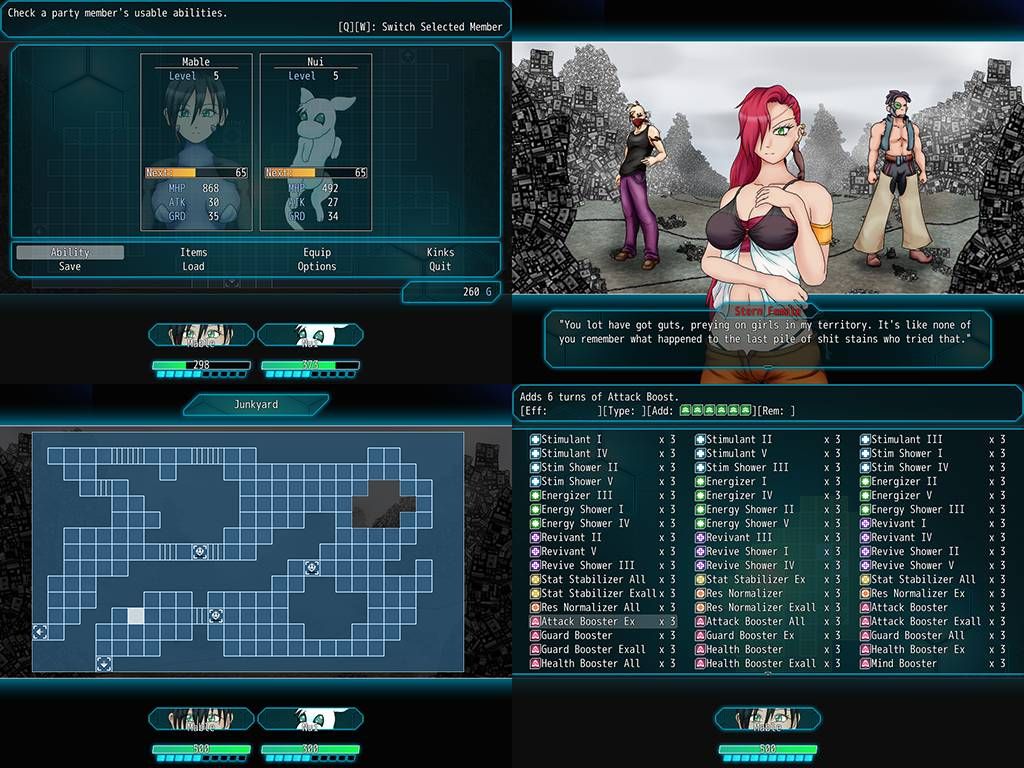Select Health Booster Exall in the item list
Screen dimensions: 1024x768
pyautogui.click(x=756, y=664)
